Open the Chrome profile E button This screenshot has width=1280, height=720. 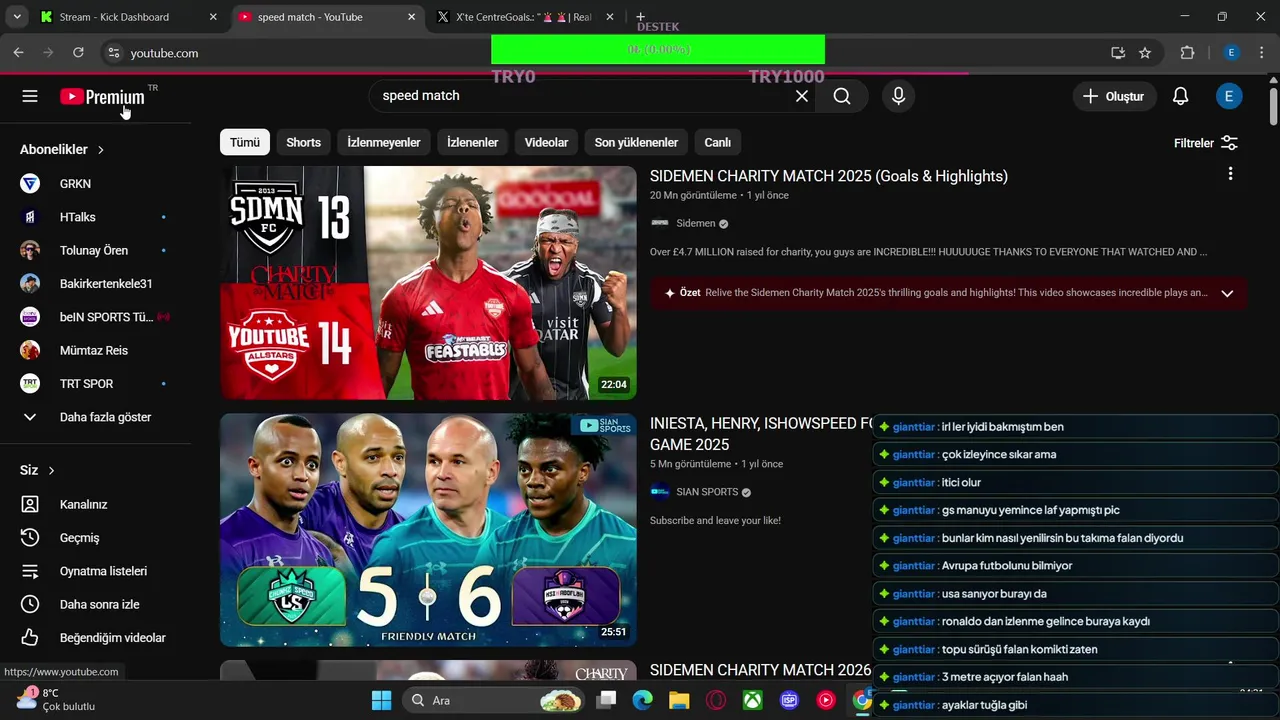1231,53
